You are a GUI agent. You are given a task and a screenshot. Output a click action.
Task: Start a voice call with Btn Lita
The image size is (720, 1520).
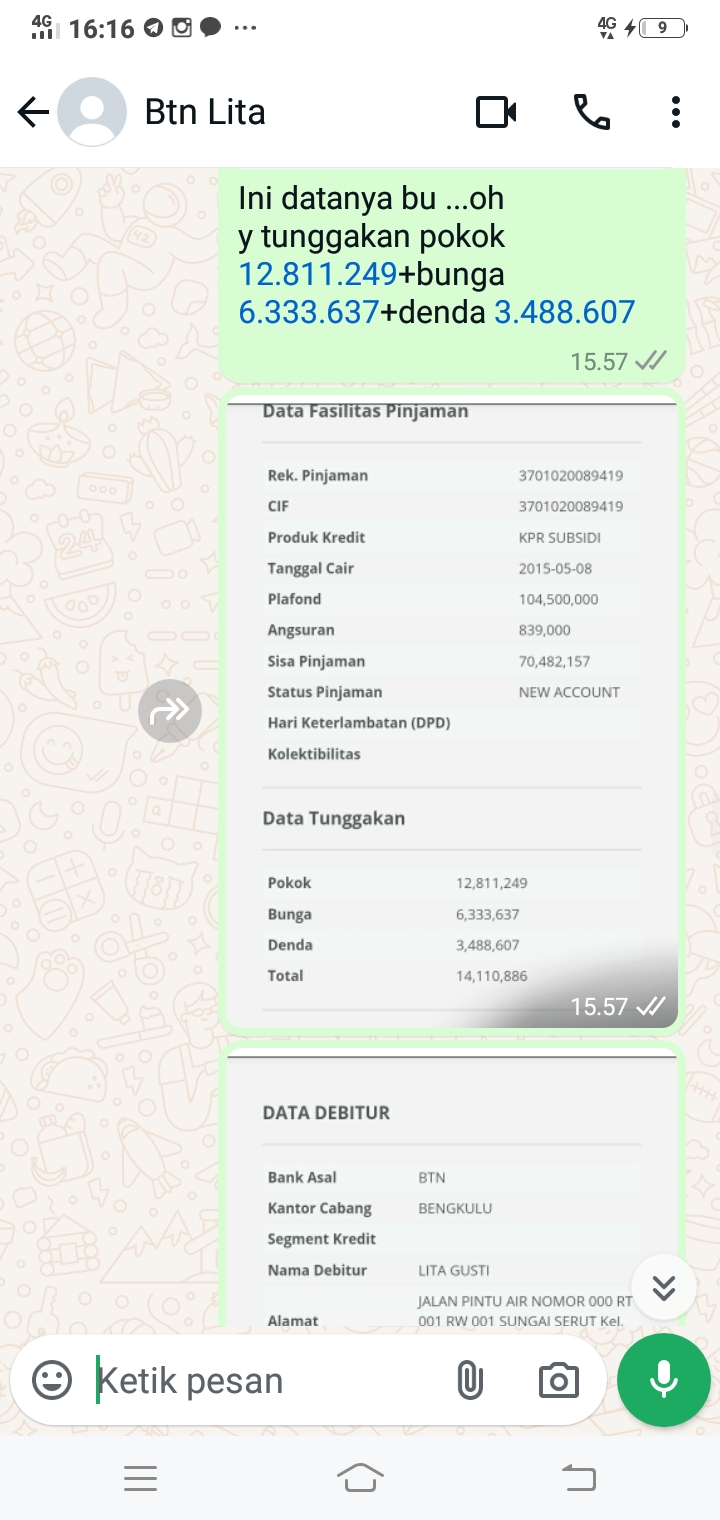tap(591, 112)
